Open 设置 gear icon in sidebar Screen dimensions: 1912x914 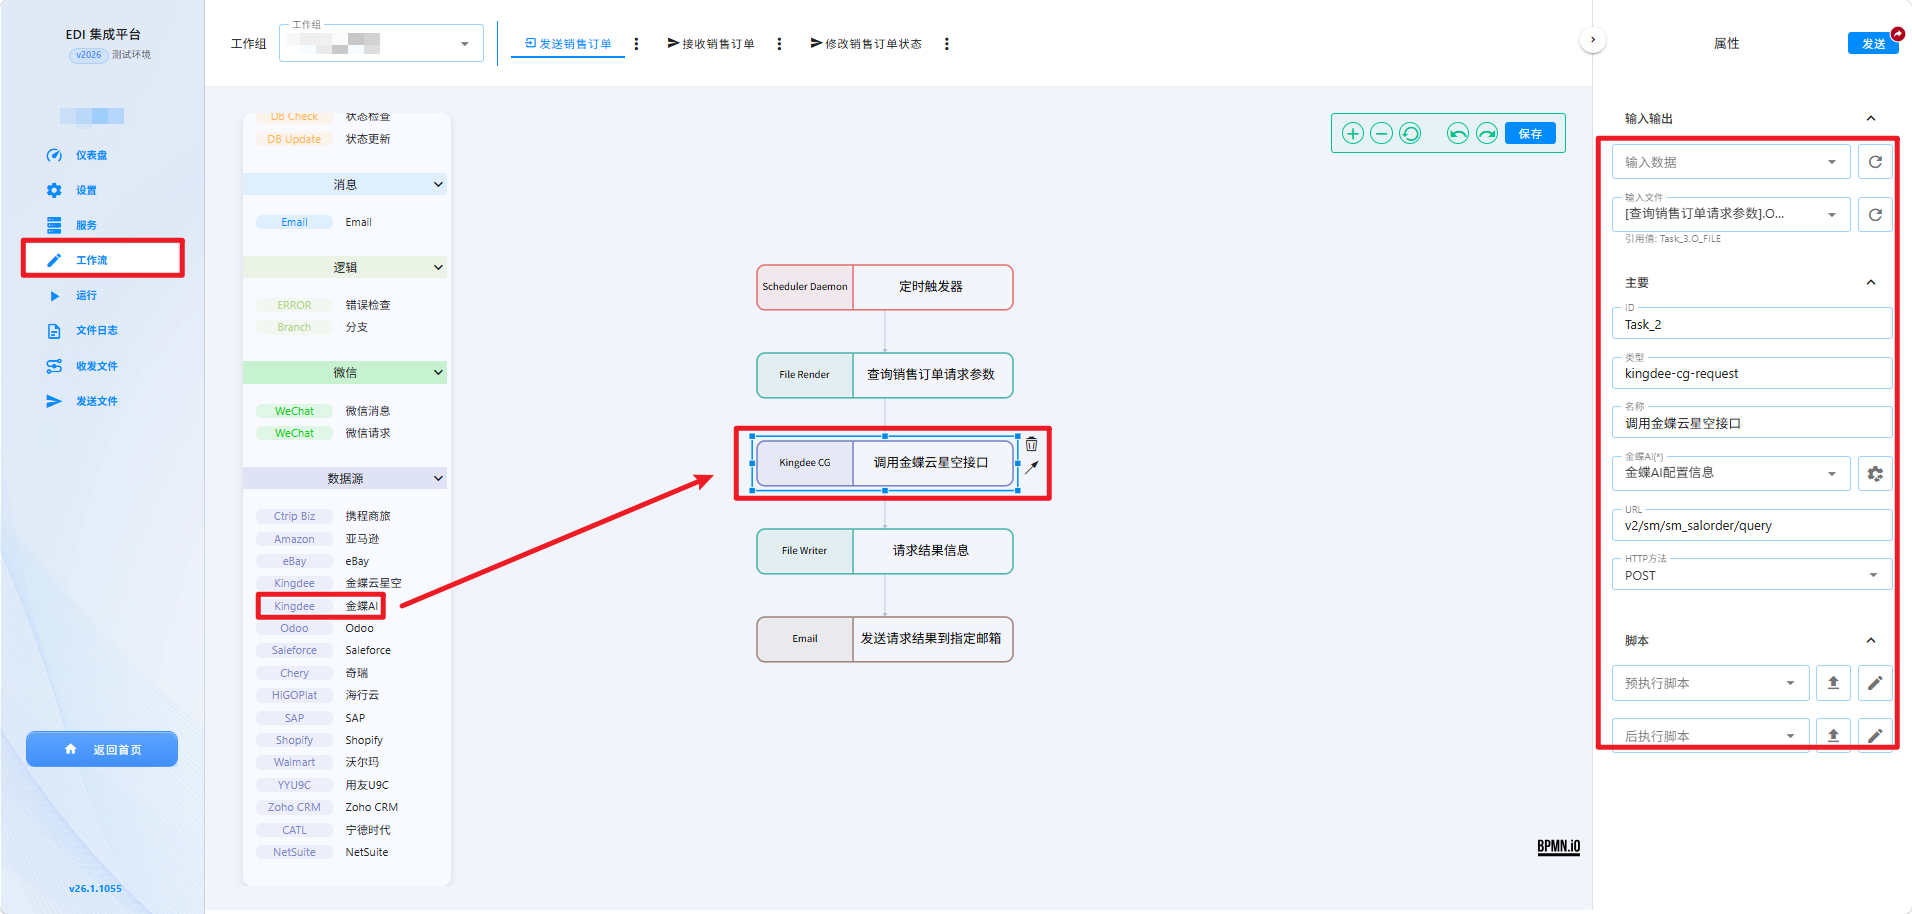pos(54,190)
